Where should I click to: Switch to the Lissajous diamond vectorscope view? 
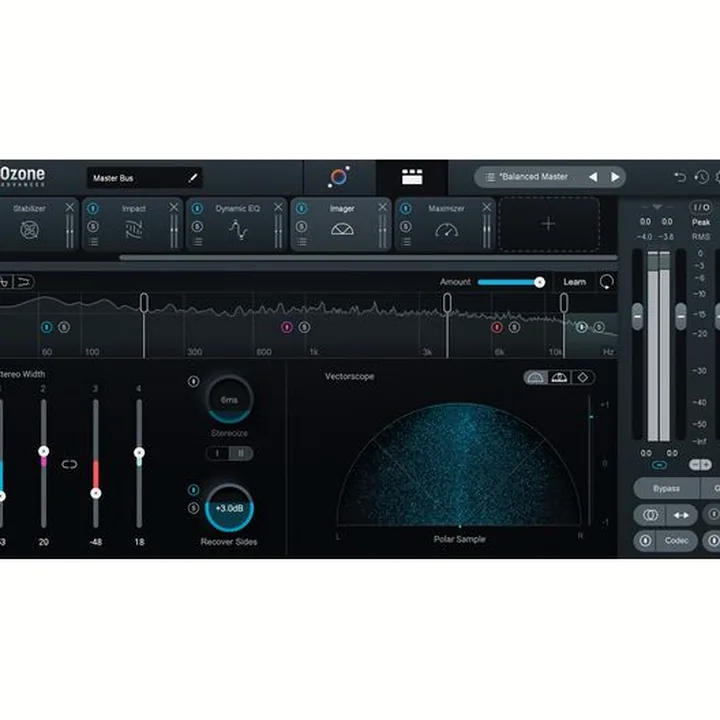click(583, 377)
